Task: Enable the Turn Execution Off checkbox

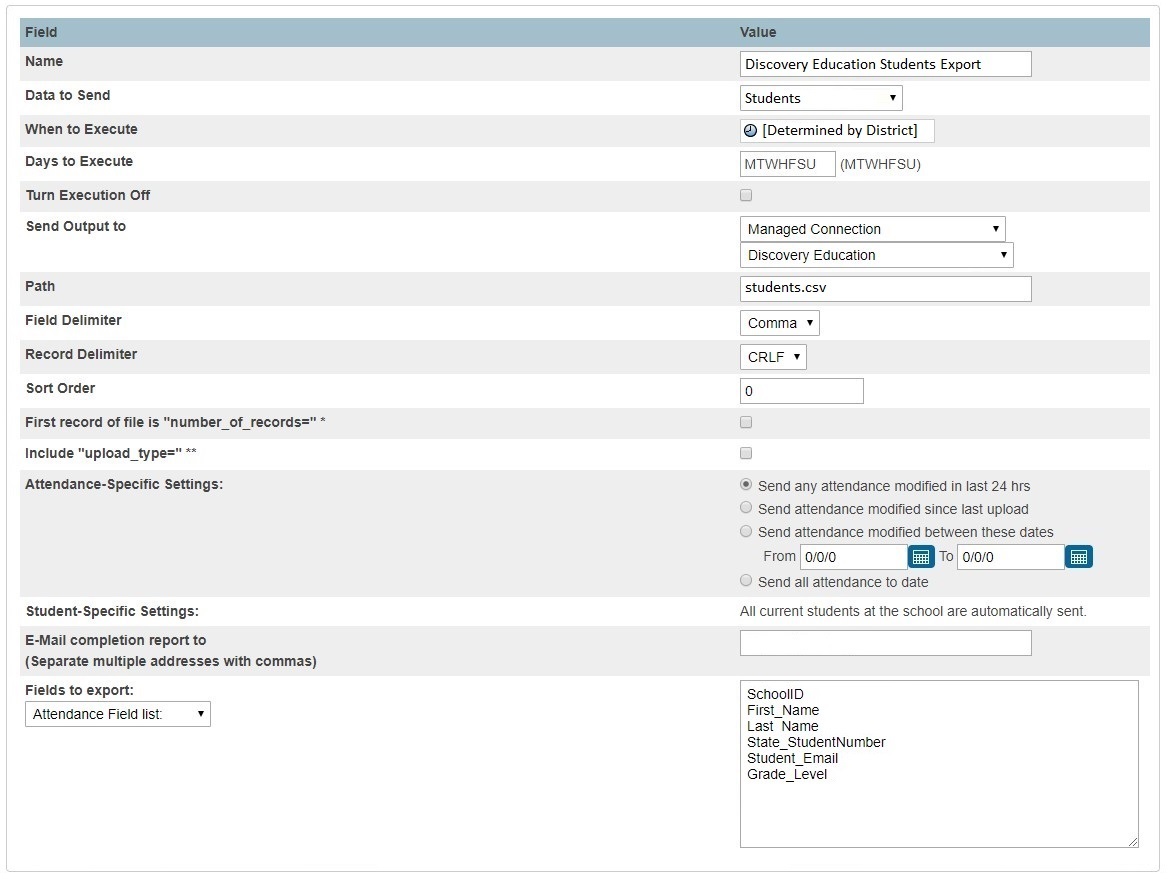Action: click(x=745, y=195)
